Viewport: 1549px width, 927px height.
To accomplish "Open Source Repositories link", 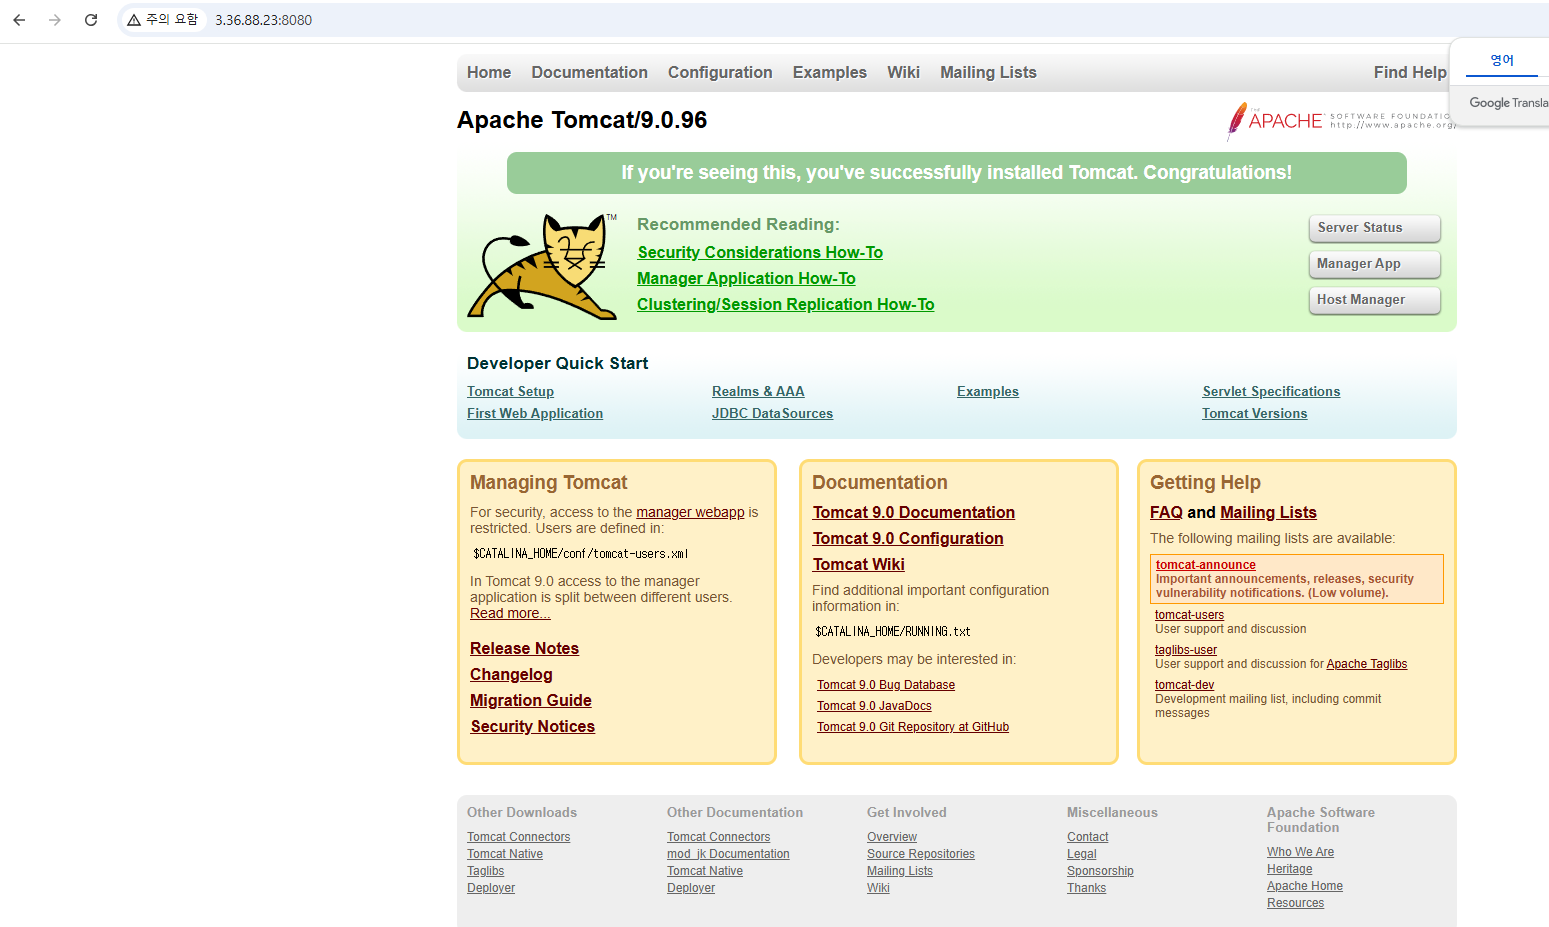I will pos(921,854).
